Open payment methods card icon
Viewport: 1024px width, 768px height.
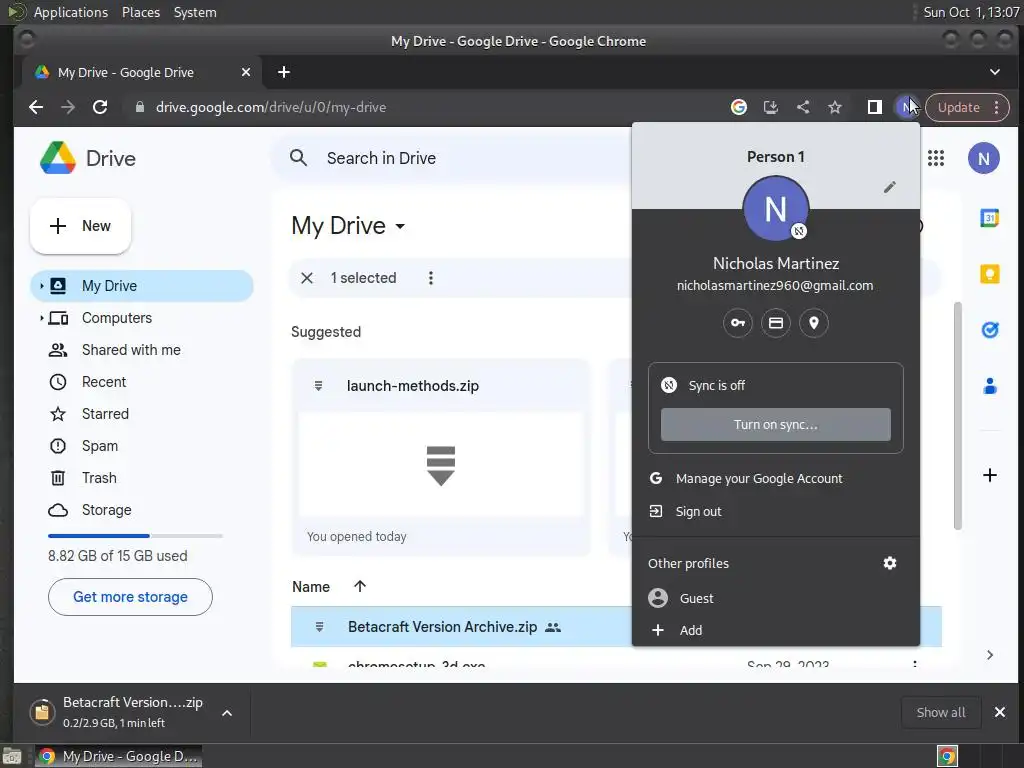click(776, 323)
